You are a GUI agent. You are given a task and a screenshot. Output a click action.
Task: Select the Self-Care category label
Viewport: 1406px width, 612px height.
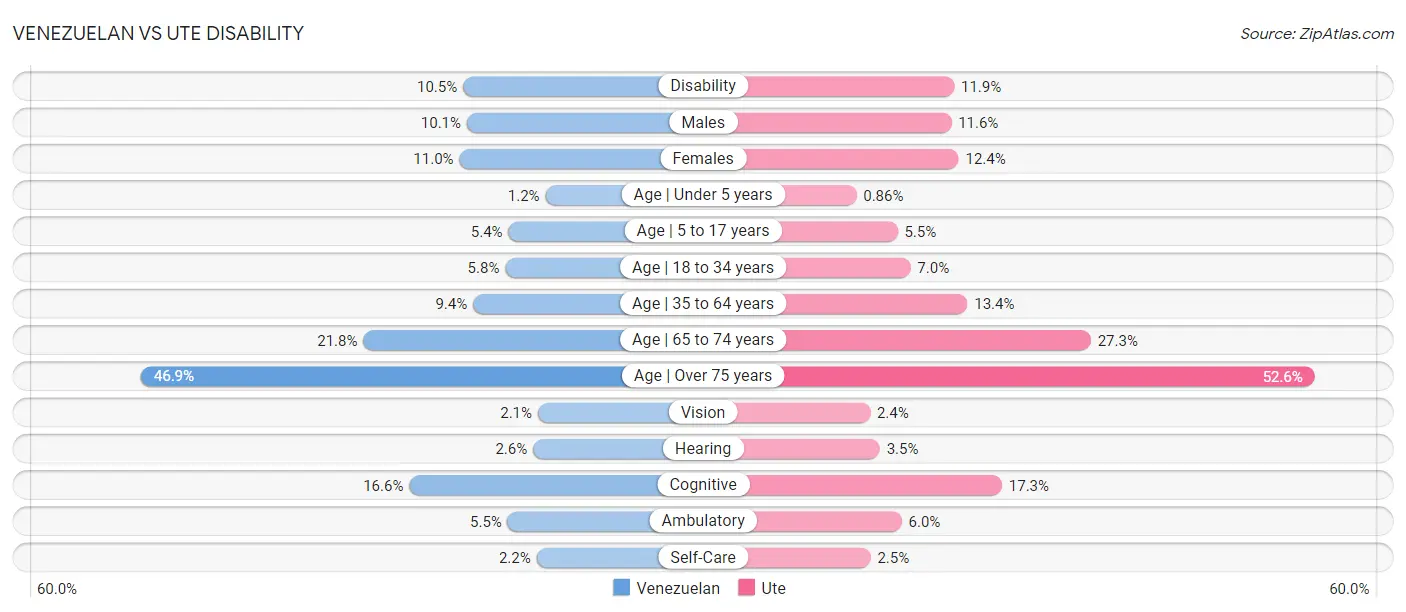(x=703, y=557)
